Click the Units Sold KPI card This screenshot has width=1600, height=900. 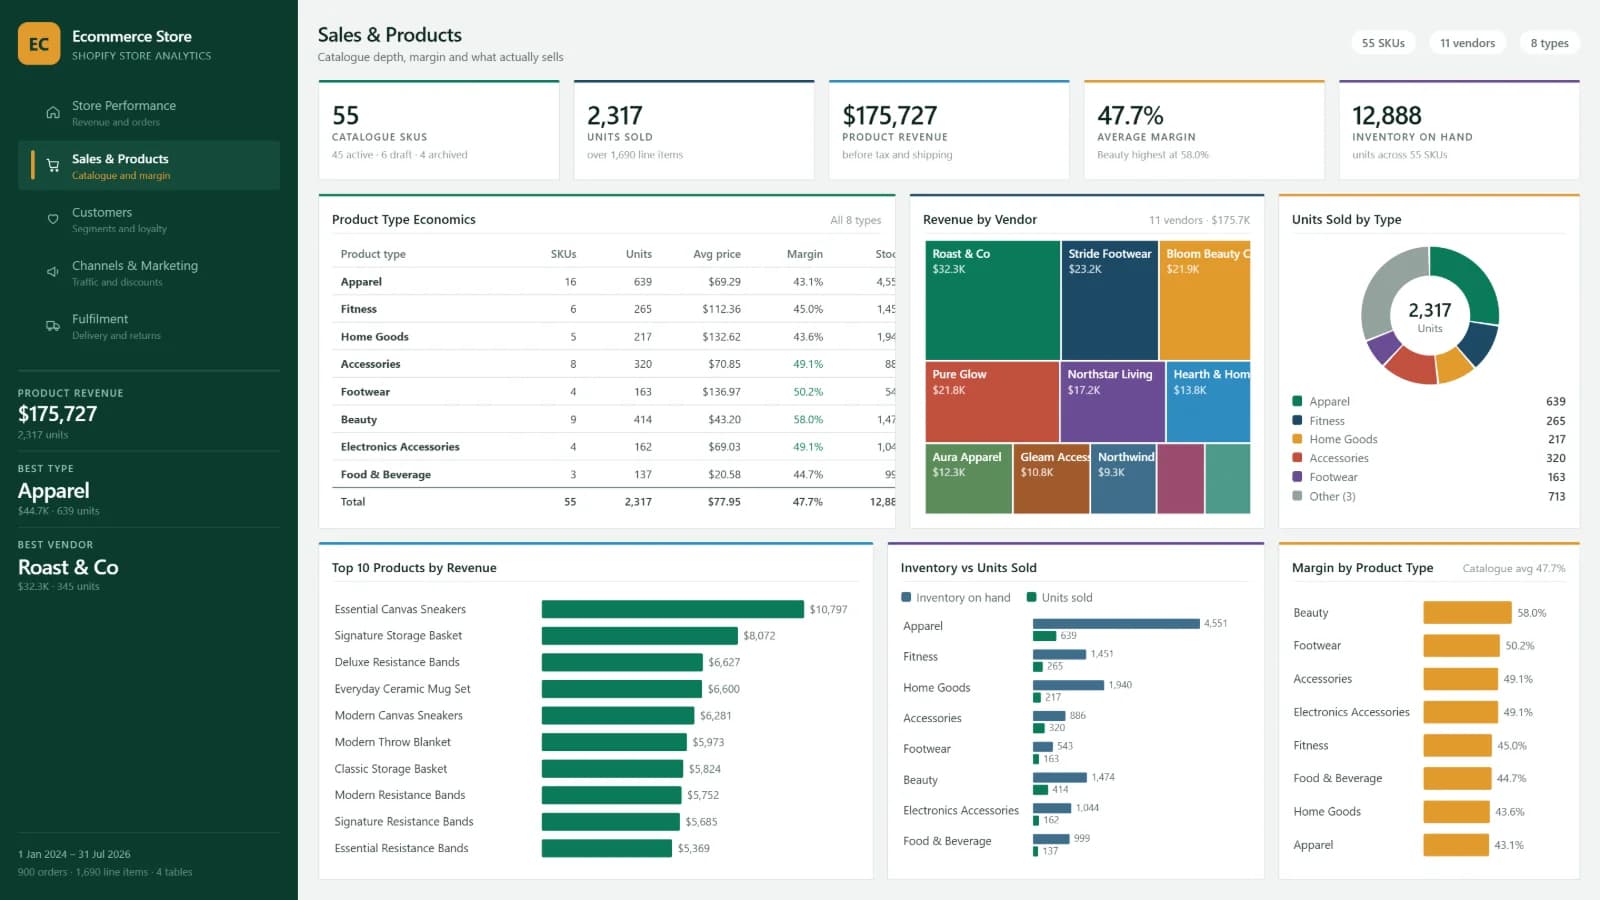point(694,130)
